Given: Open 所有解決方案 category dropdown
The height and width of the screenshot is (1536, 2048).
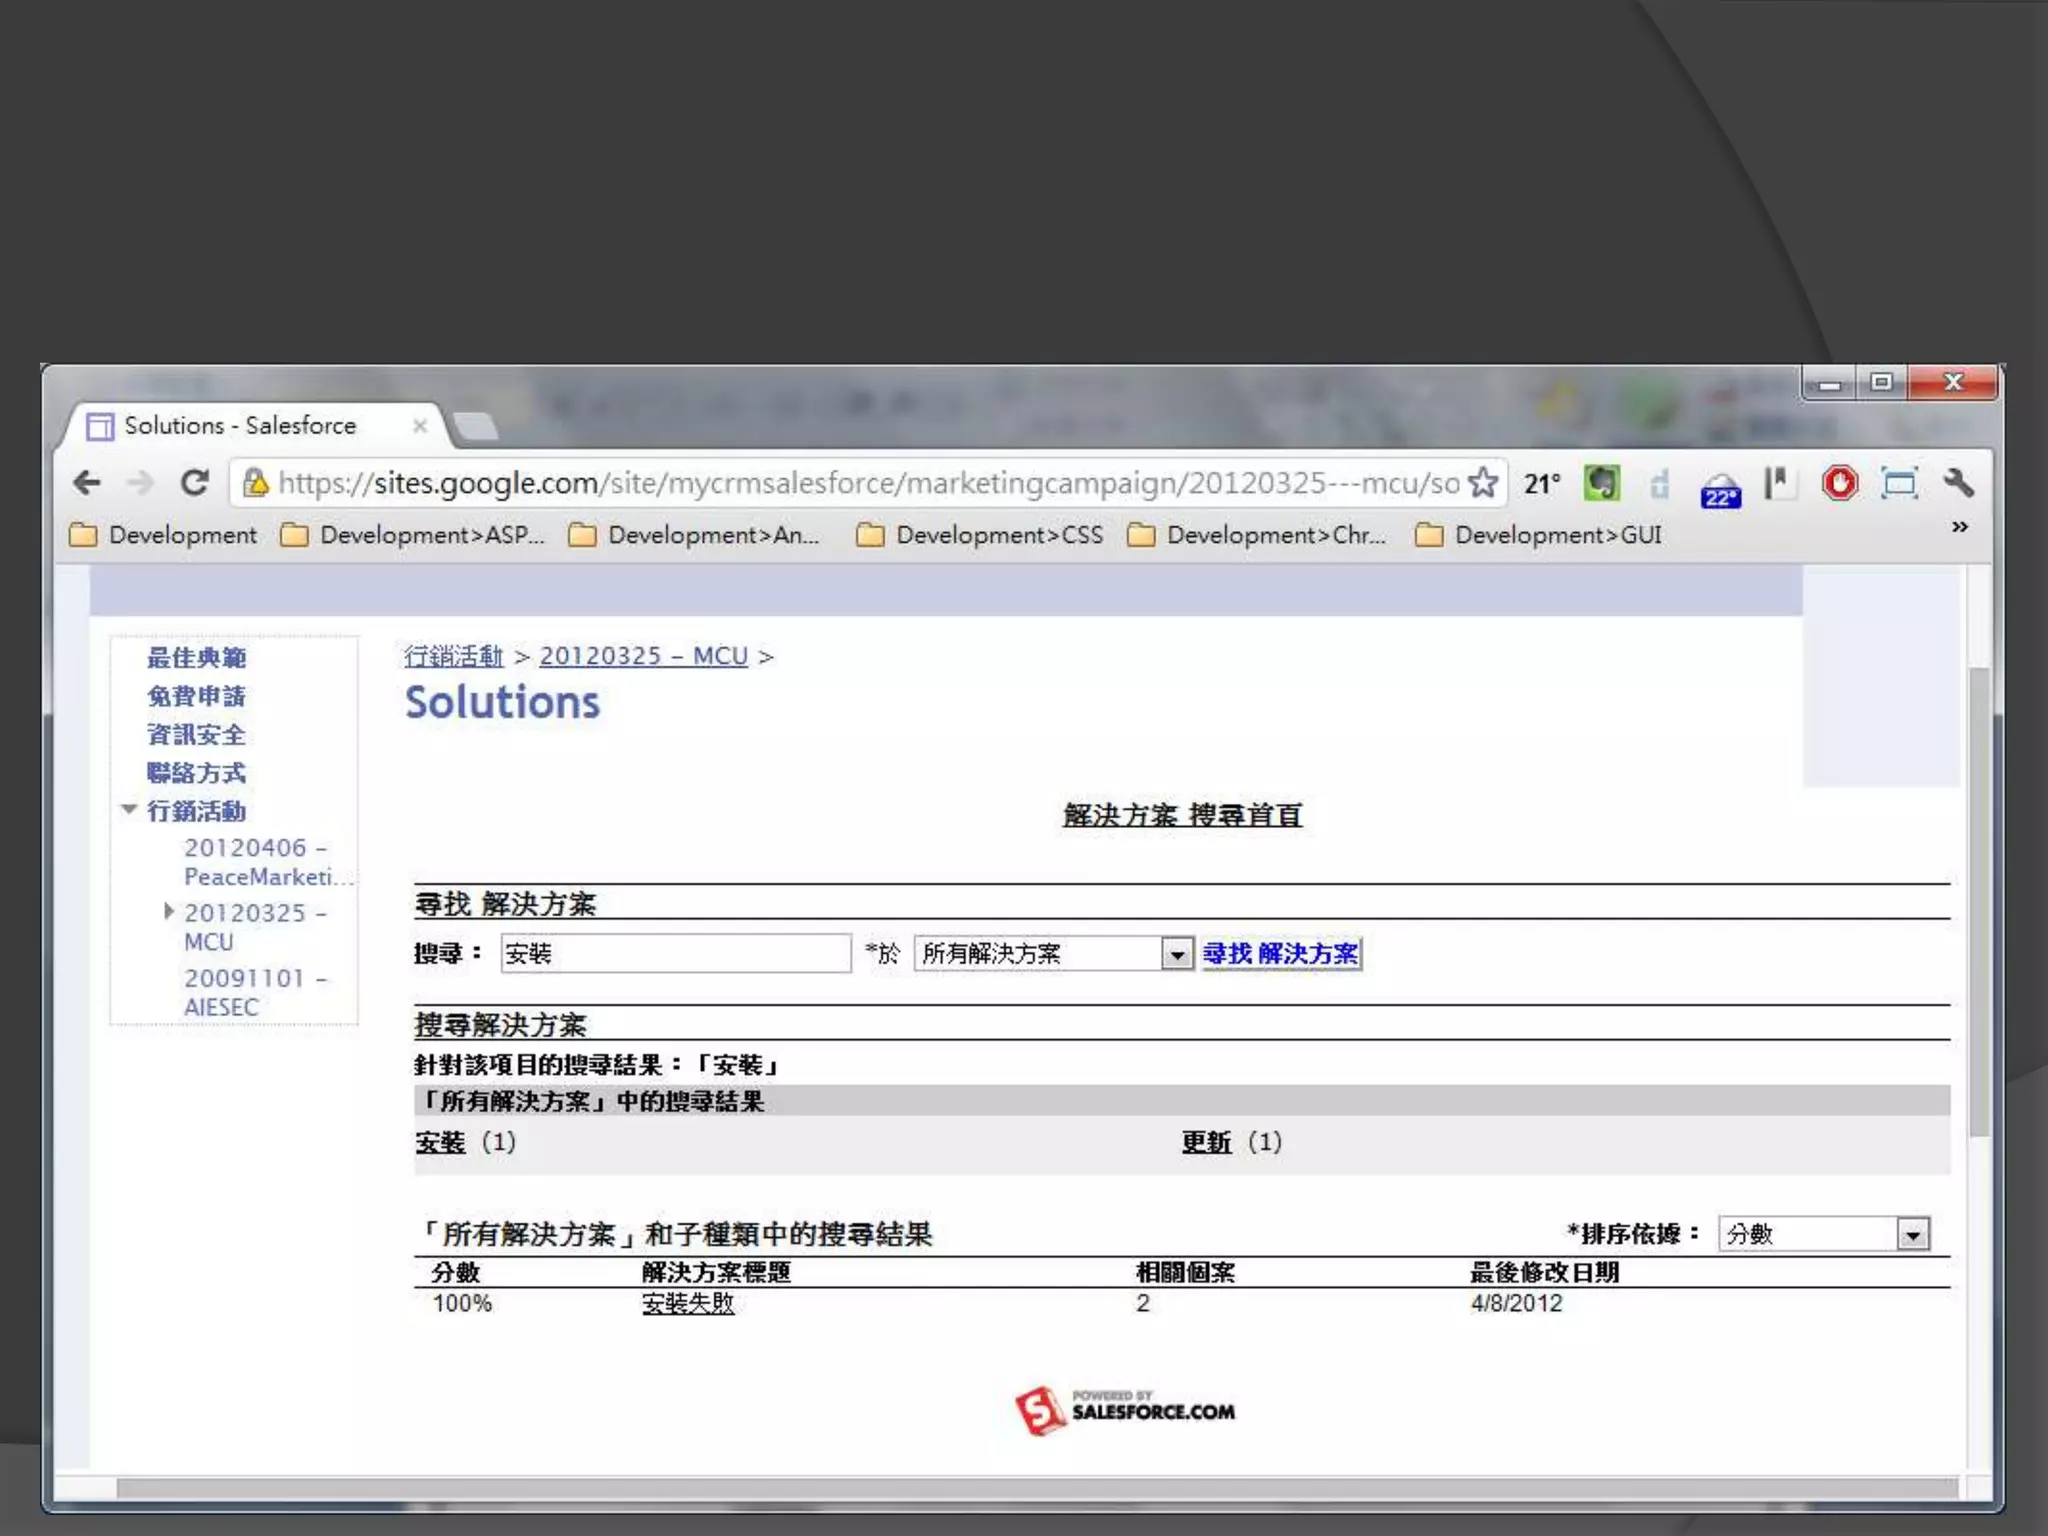Looking at the screenshot, I should [x=1176, y=954].
